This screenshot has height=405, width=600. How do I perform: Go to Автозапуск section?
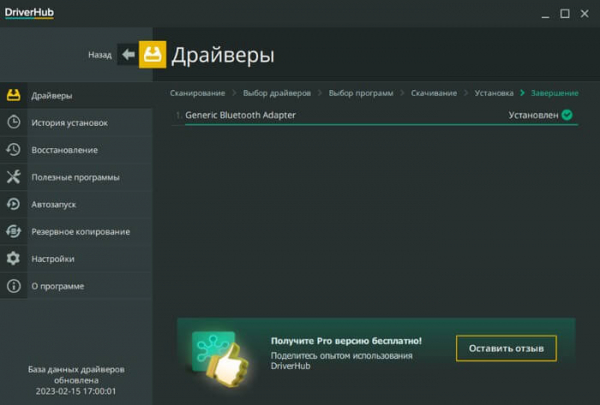click(x=77, y=204)
